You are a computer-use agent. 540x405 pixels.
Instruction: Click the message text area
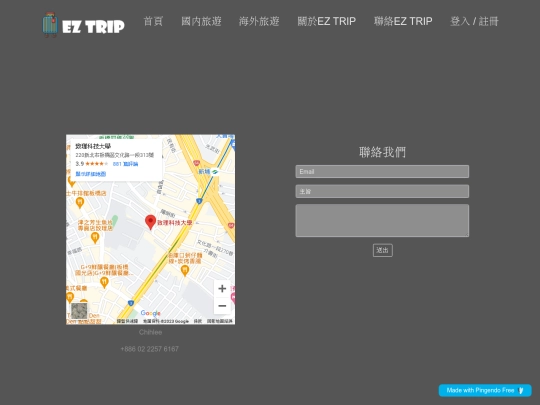[x=382, y=220]
